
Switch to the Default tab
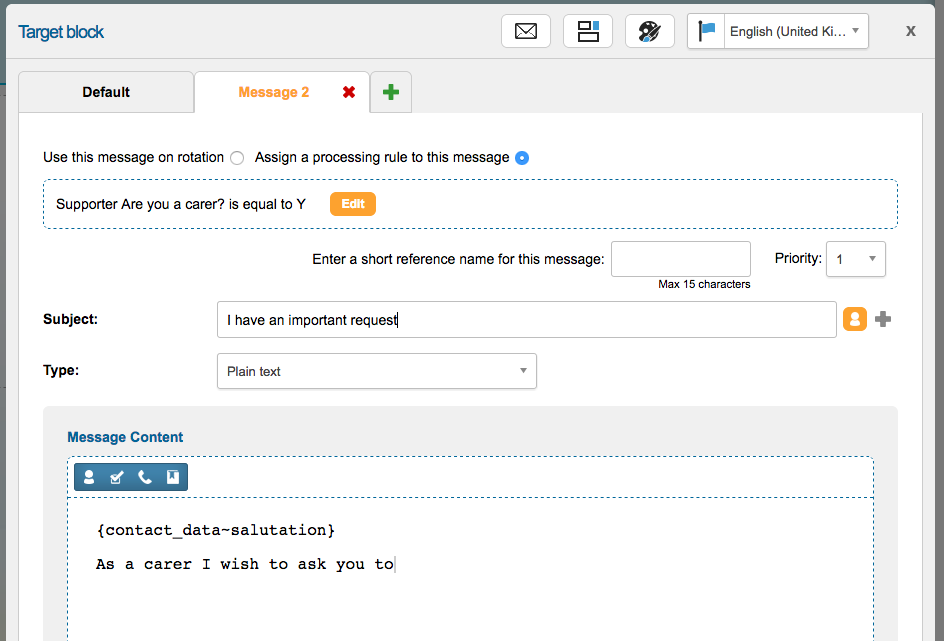point(106,92)
